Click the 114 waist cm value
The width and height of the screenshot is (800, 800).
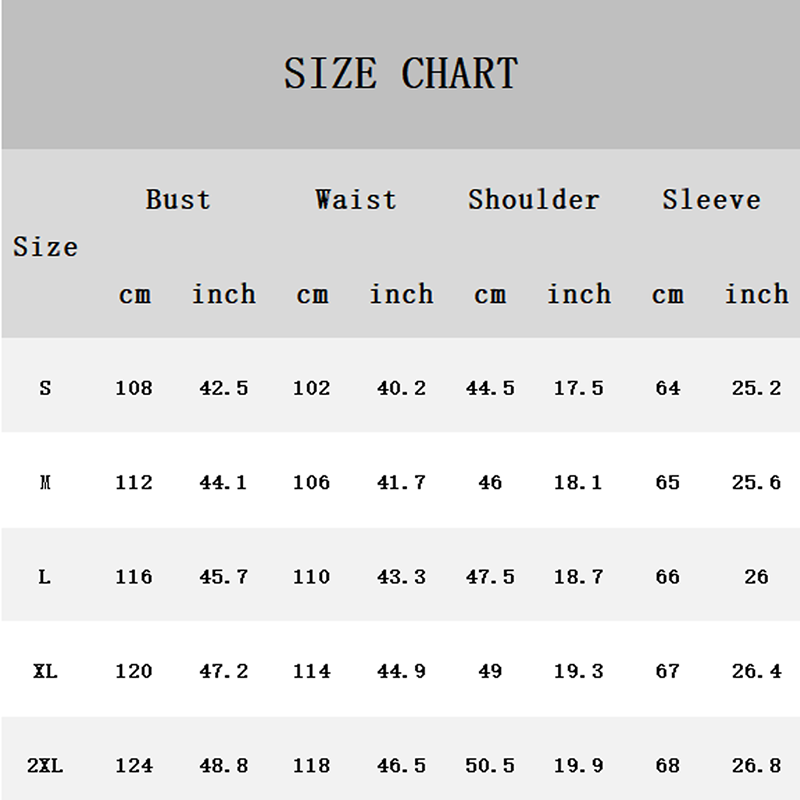coord(311,671)
